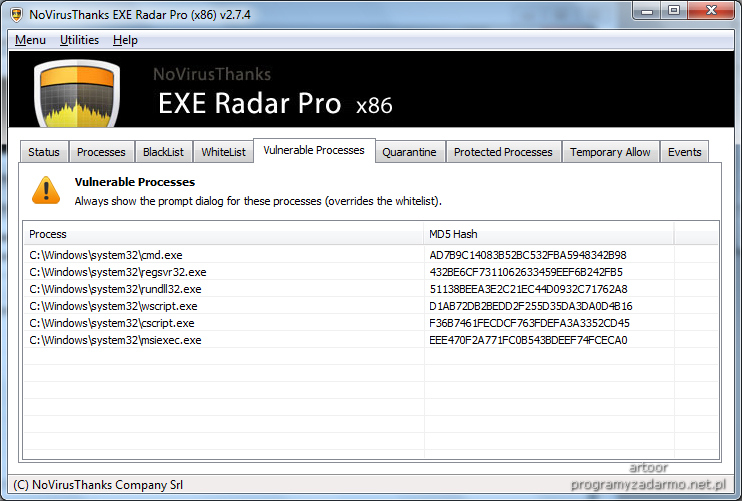This screenshot has width=742, height=501.
Task: Click the NoVirusThanks Company Srl status text
Action: [98, 485]
